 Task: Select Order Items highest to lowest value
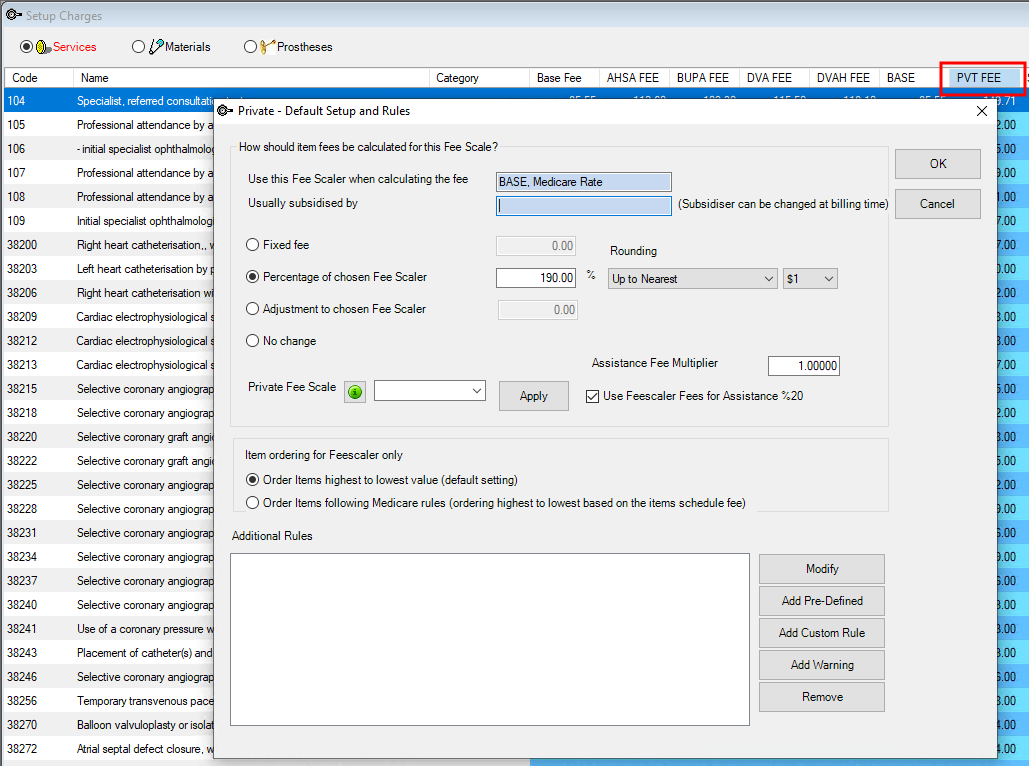(252, 480)
